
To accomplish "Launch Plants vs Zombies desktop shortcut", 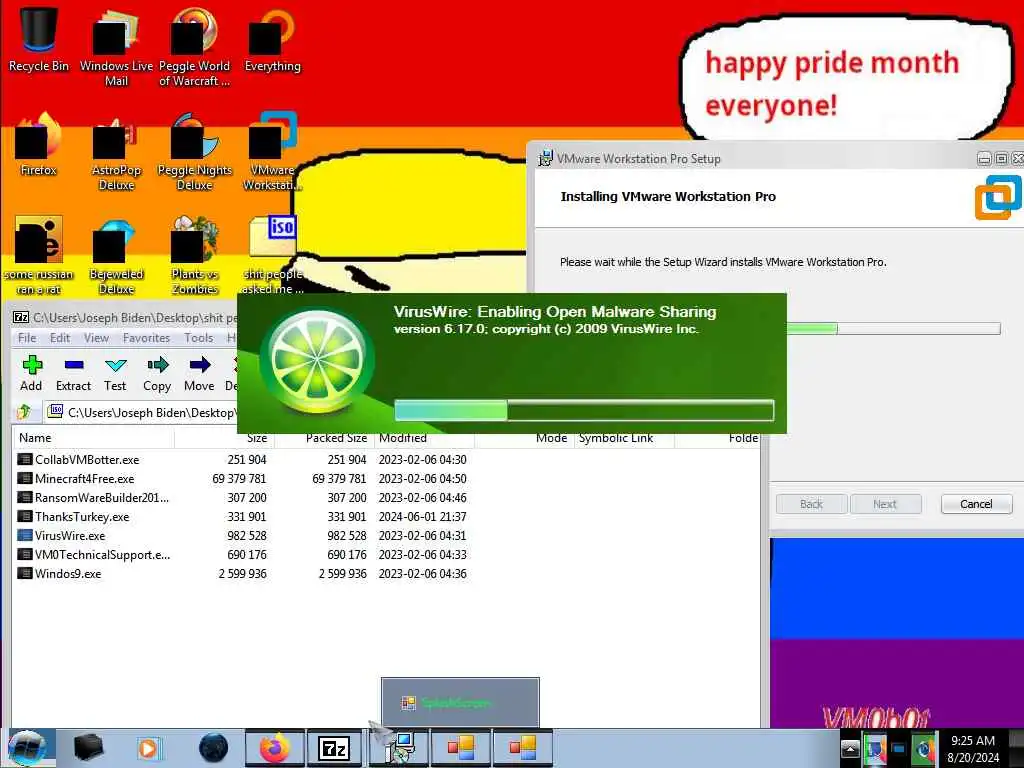I will tap(195, 255).
